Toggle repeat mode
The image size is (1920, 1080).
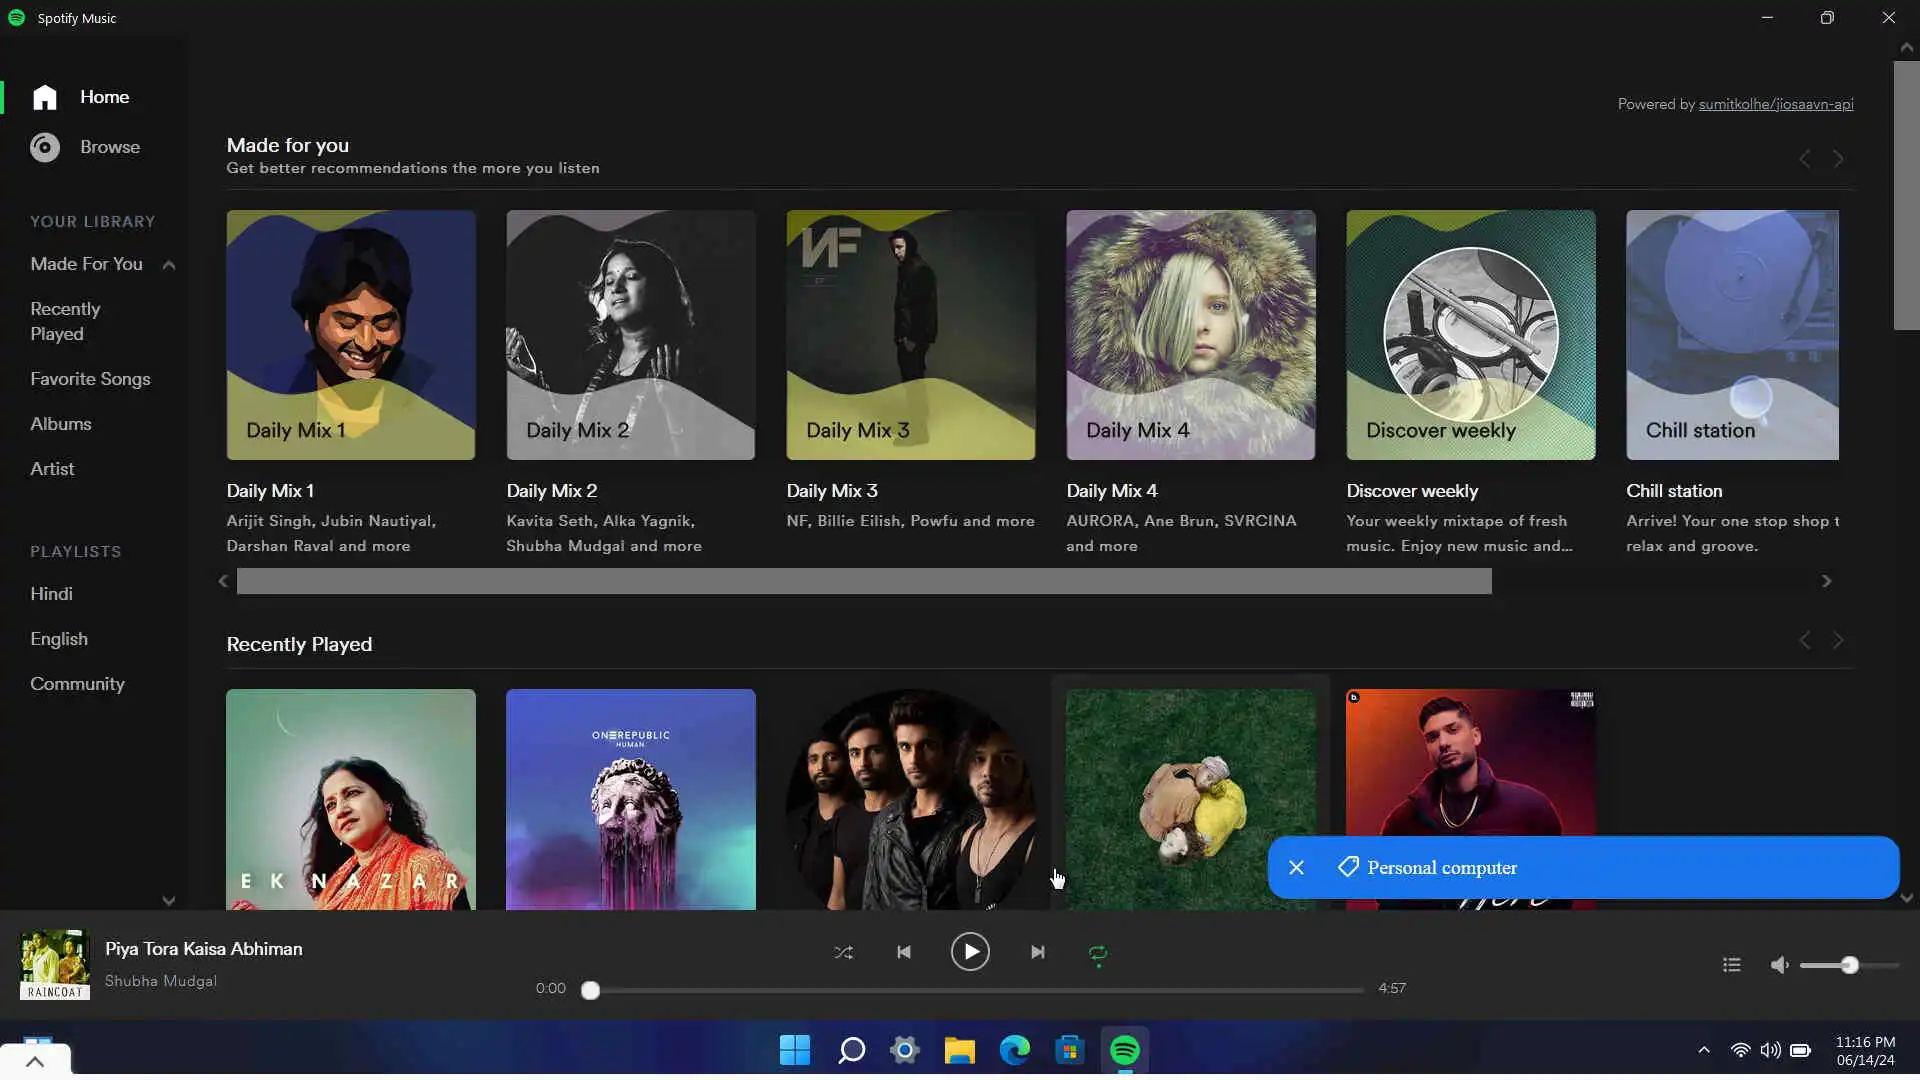tap(1098, 953)
